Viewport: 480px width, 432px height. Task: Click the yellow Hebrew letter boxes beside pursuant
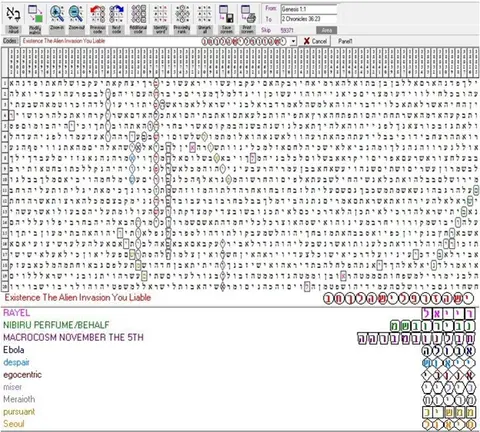[x=448, y=412]
